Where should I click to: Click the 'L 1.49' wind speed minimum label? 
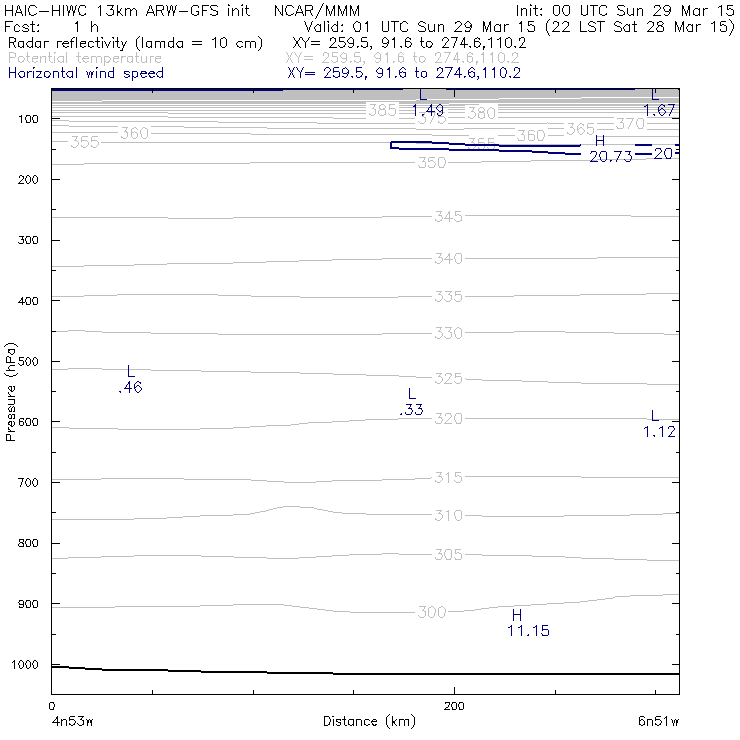pos(428,103)
